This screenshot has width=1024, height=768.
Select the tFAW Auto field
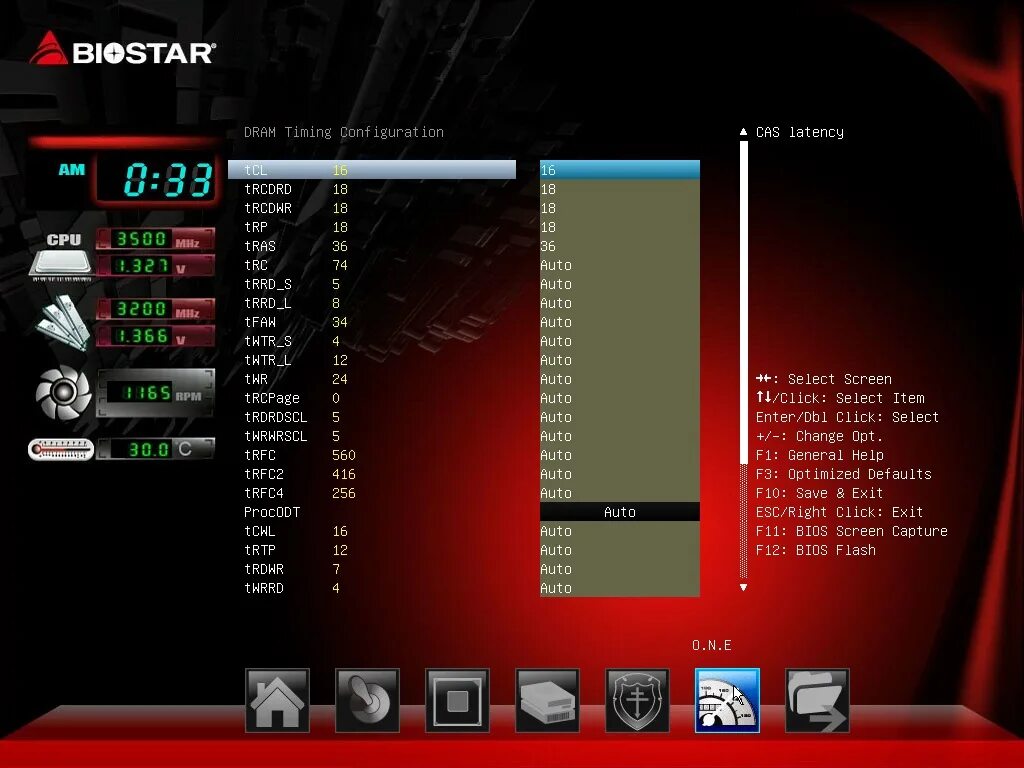(620, 322)
